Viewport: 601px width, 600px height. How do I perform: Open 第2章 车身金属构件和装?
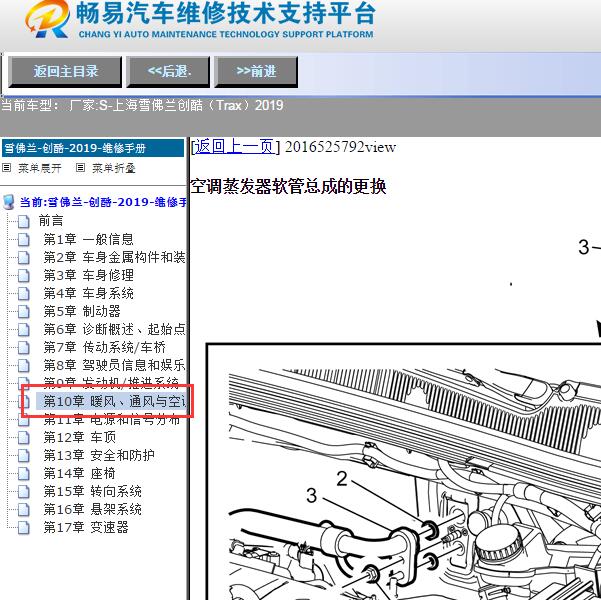pos(114,257)
